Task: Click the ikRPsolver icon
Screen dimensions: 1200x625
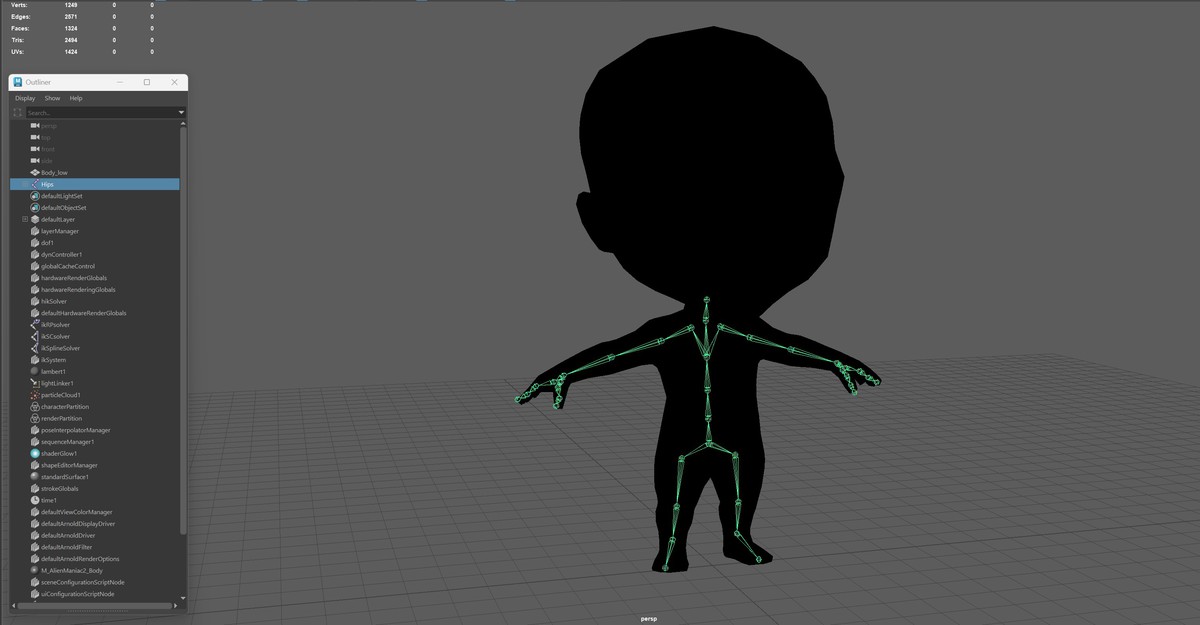Action: [x=35, y=325]
